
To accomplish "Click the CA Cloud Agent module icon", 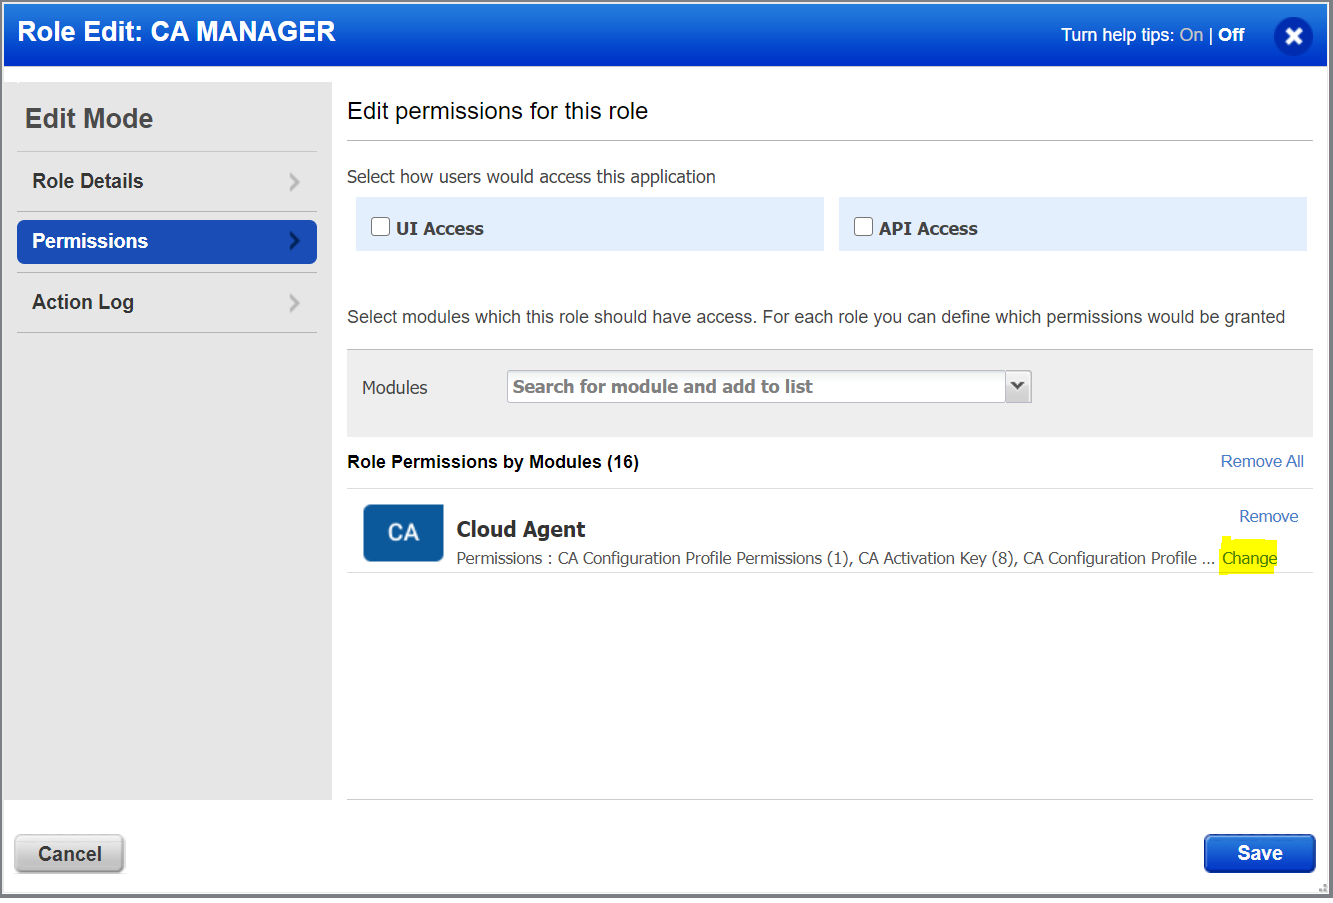I will click(x=403, y=532).
